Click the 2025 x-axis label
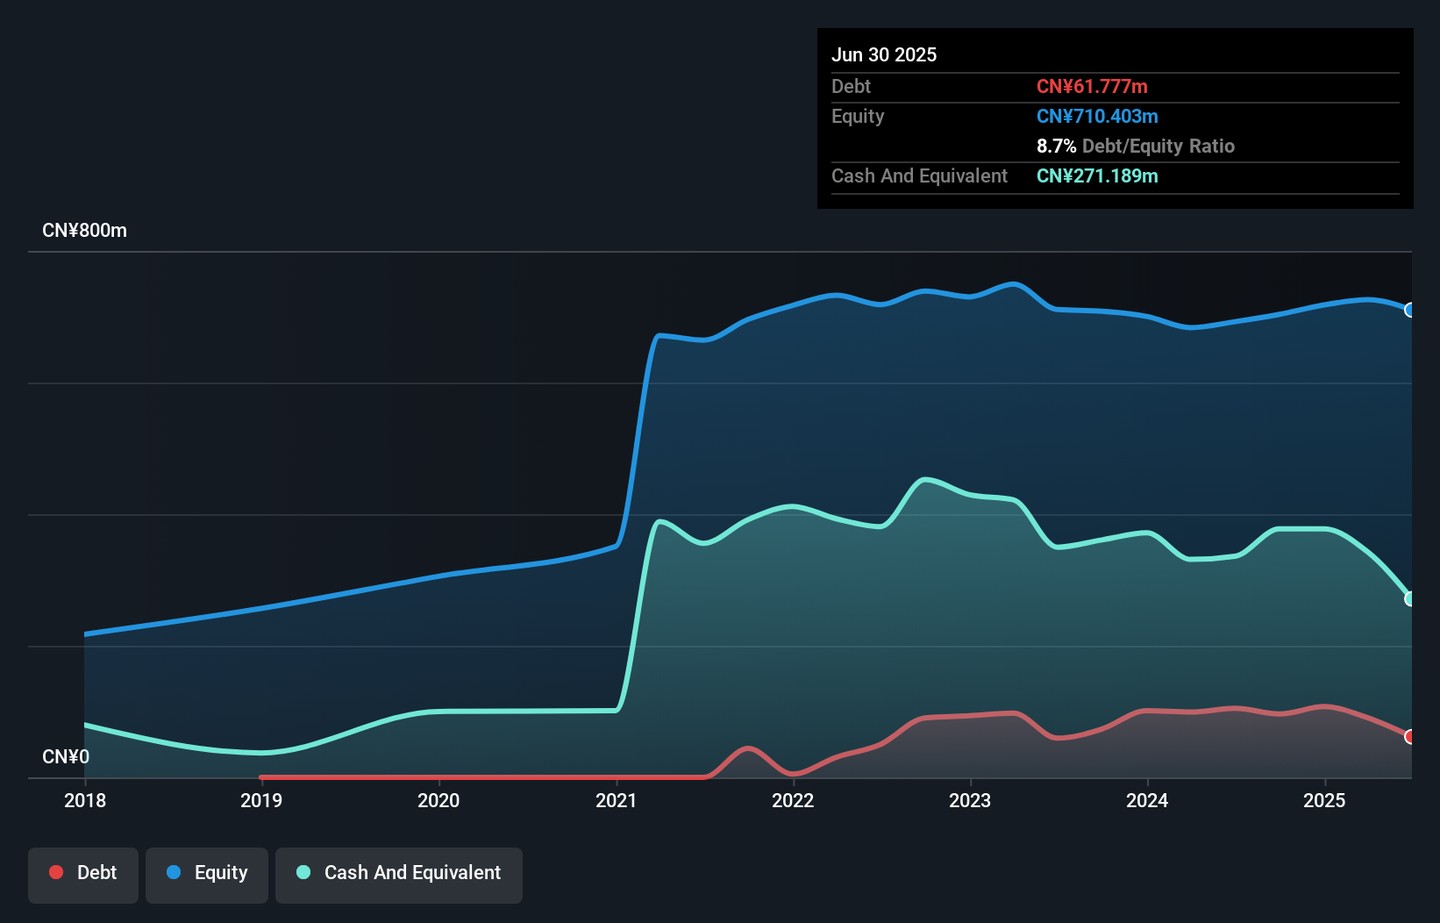The image size is (1440, 923). point(1325,800)
